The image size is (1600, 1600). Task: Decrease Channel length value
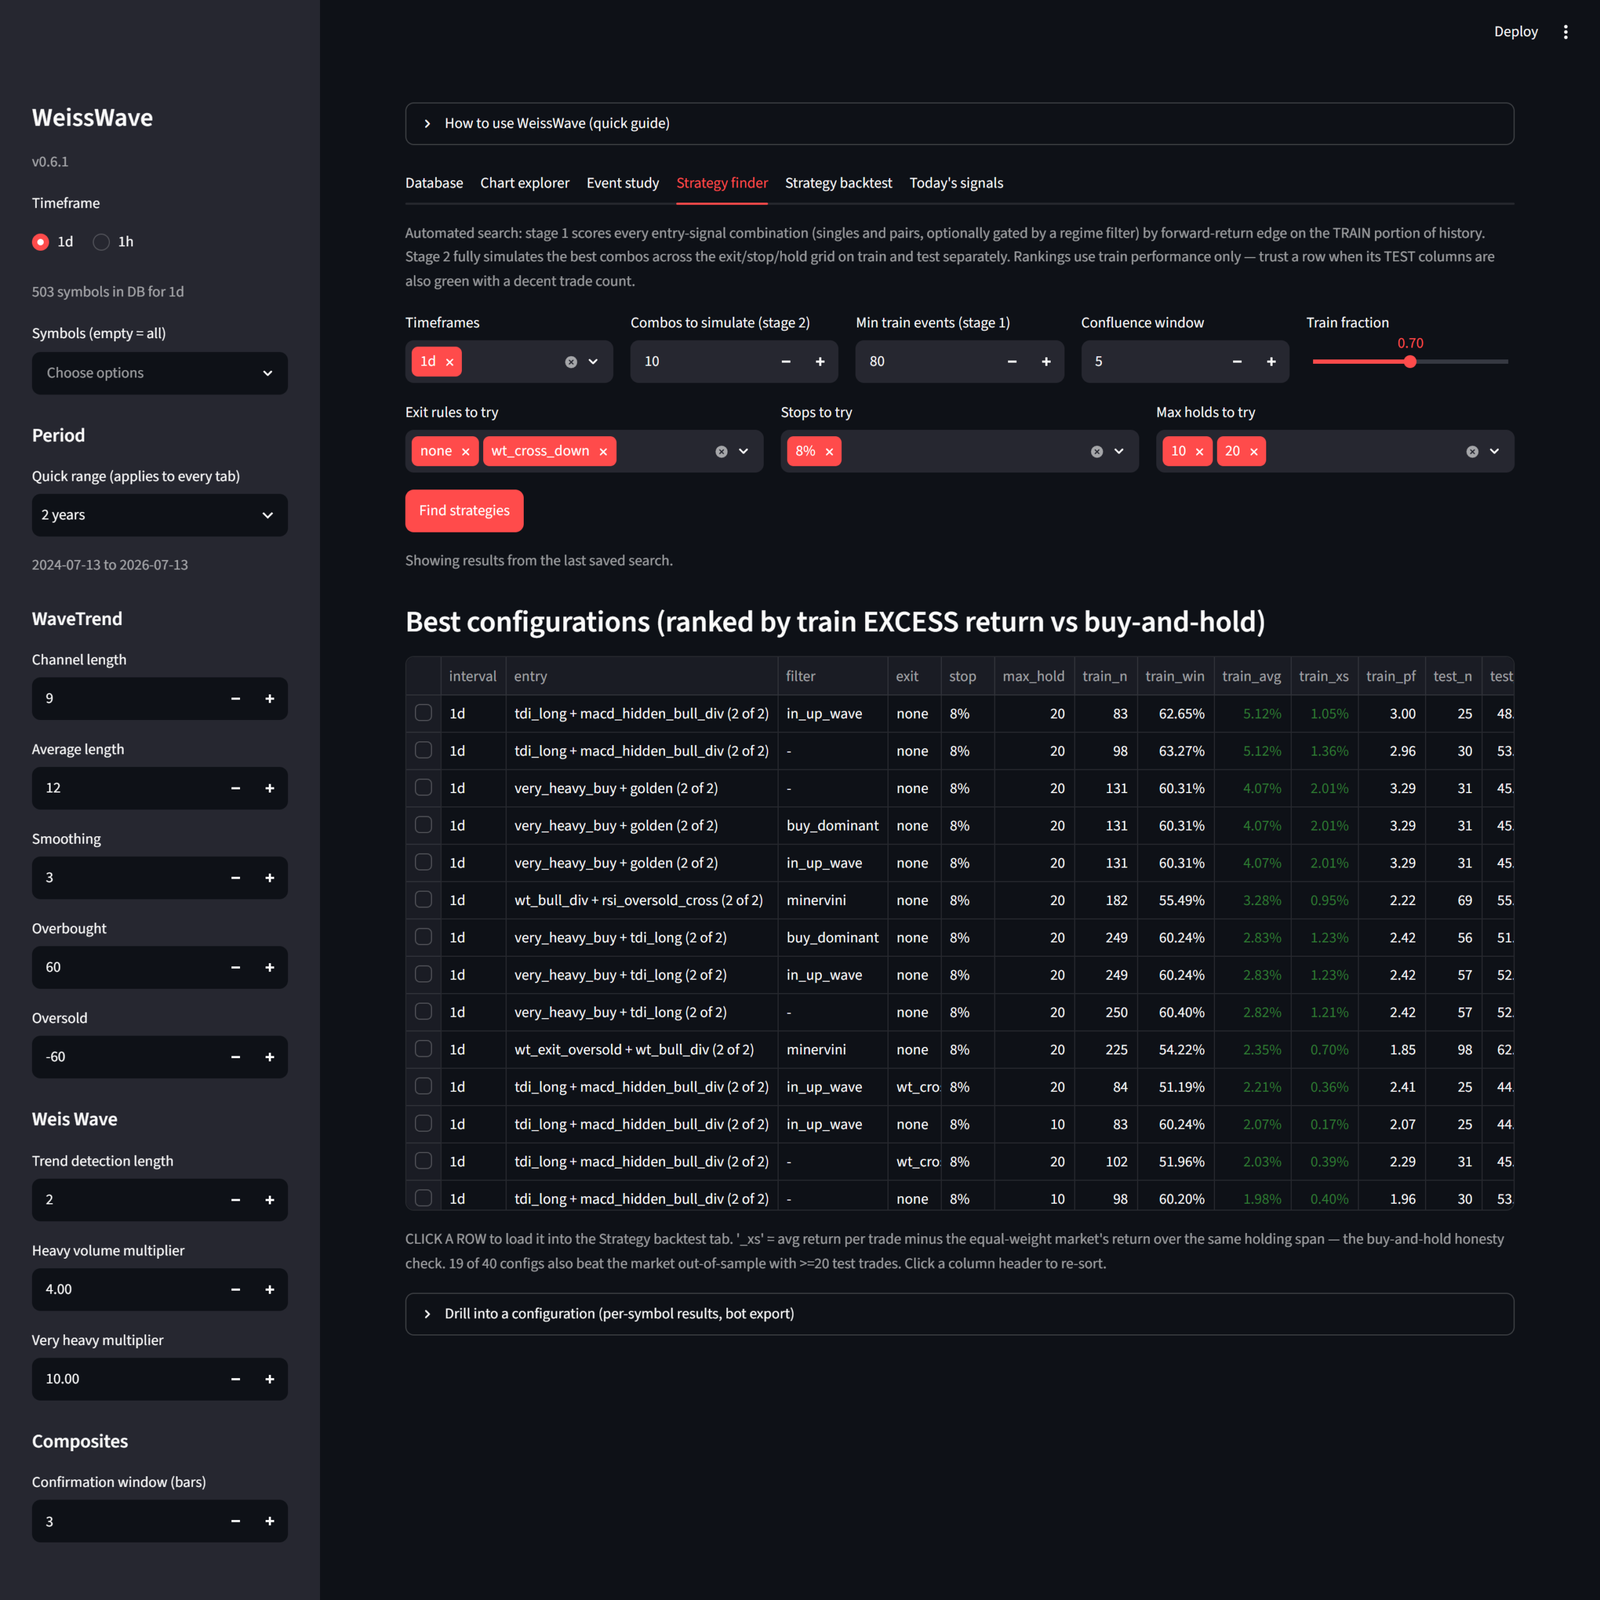[x=236, y=699]
